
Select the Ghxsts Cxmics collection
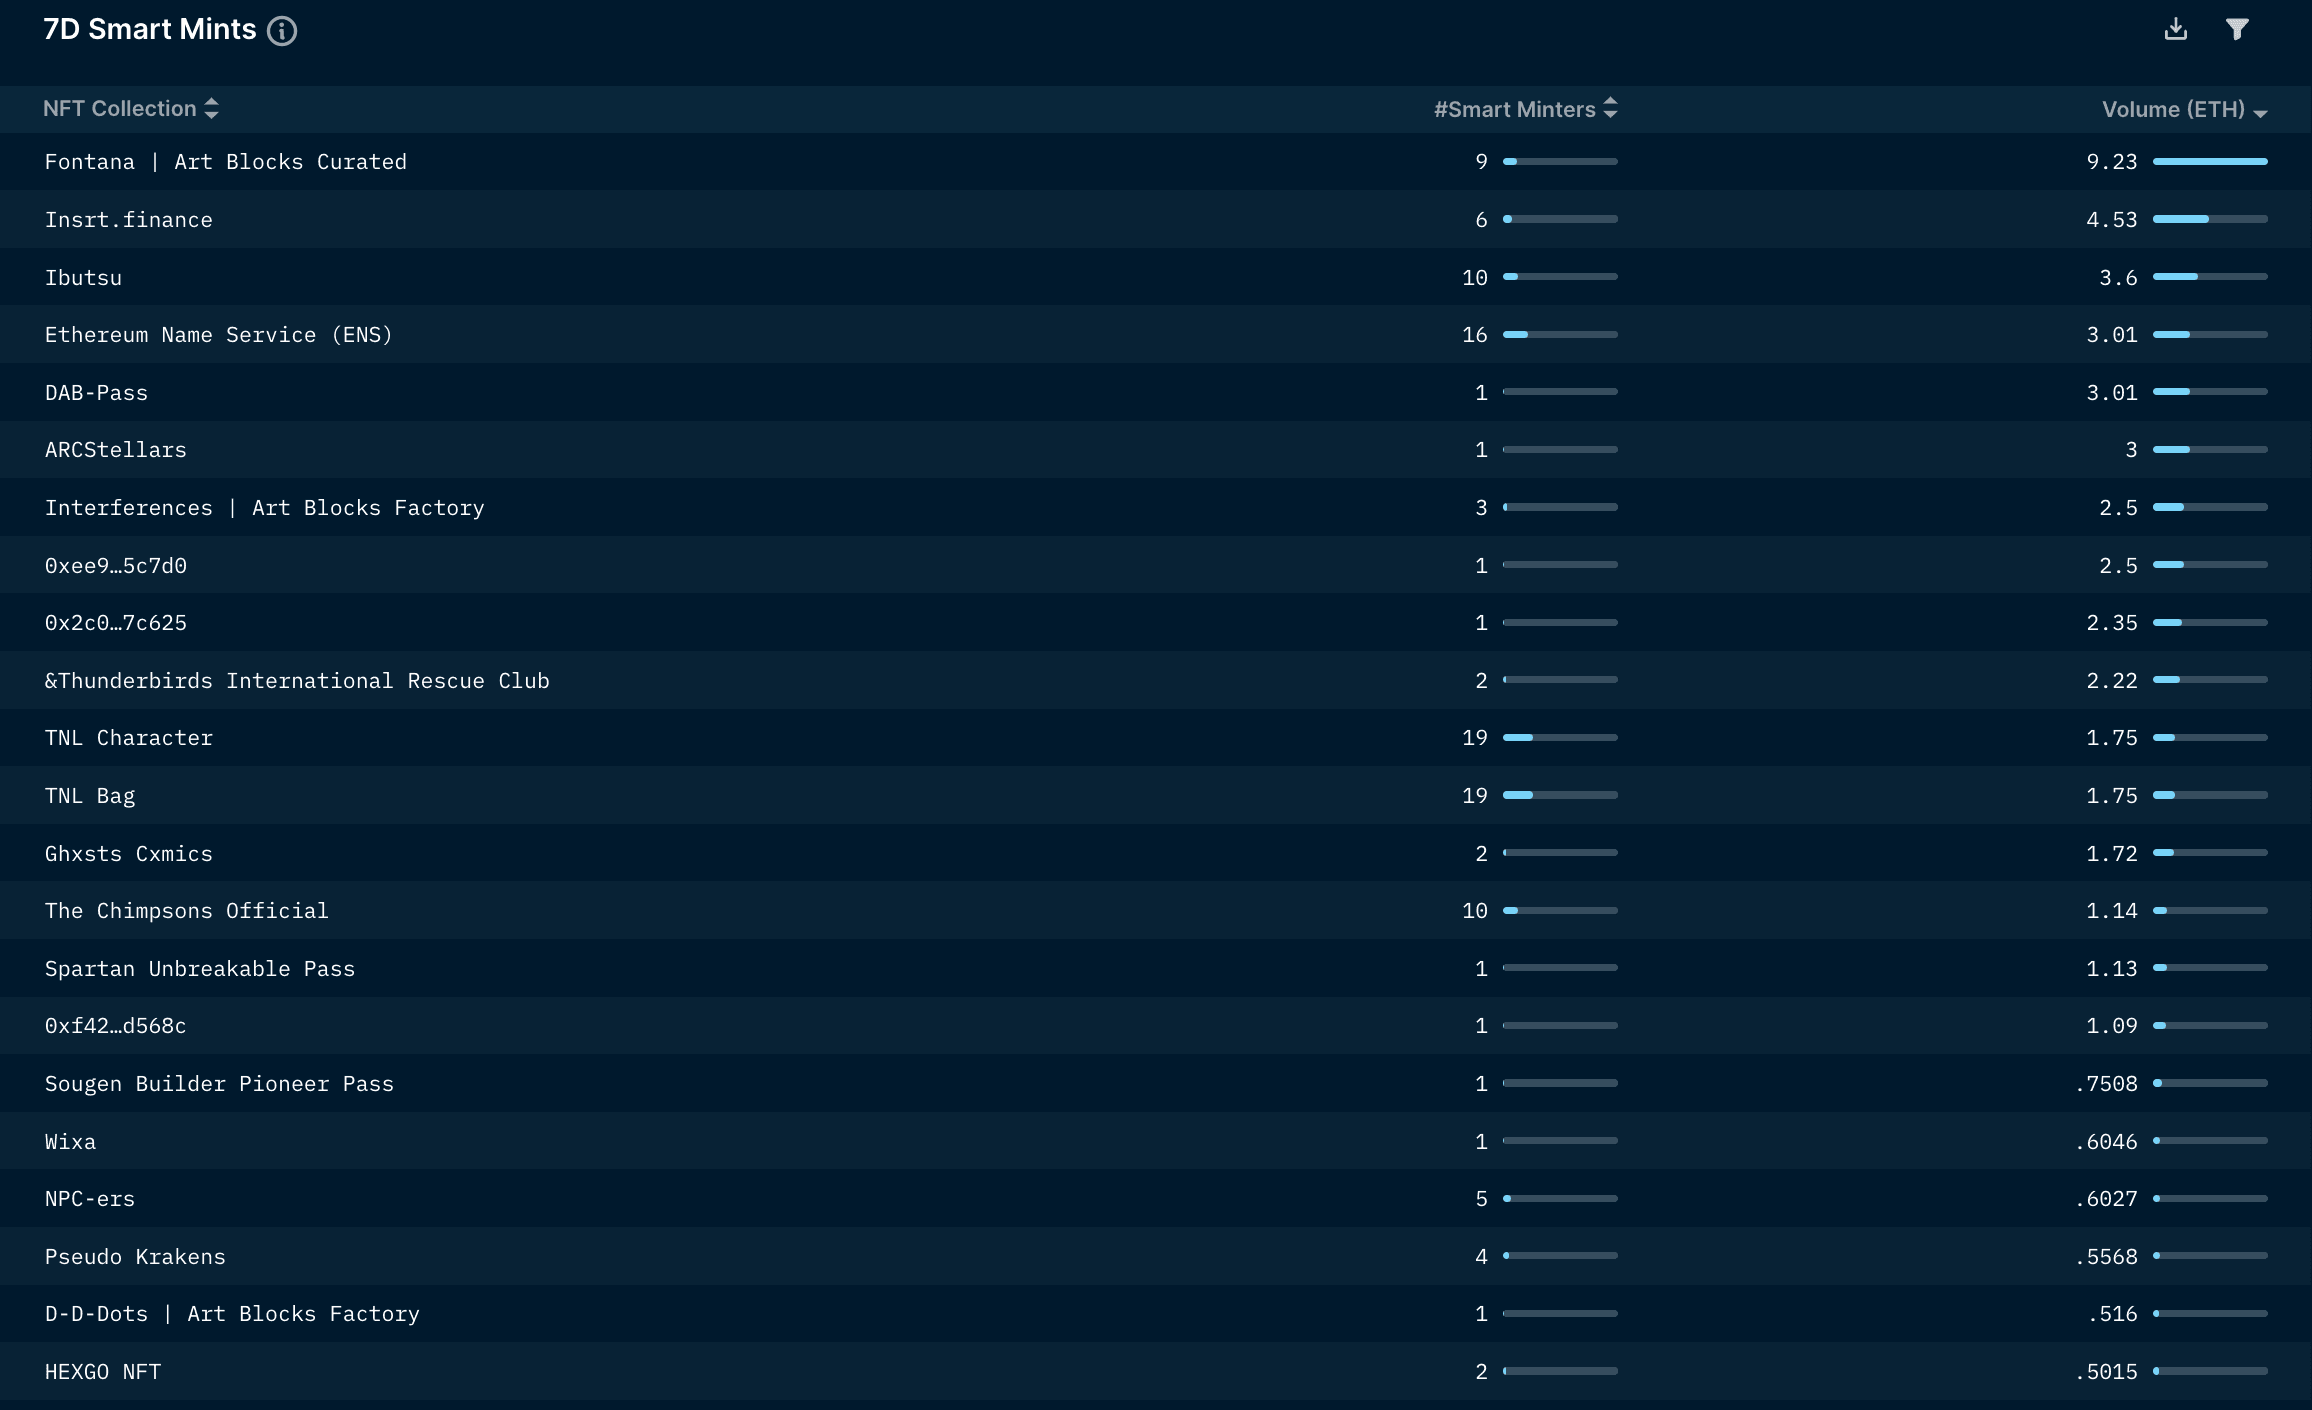pyautogui.click(x=129, y=854)
